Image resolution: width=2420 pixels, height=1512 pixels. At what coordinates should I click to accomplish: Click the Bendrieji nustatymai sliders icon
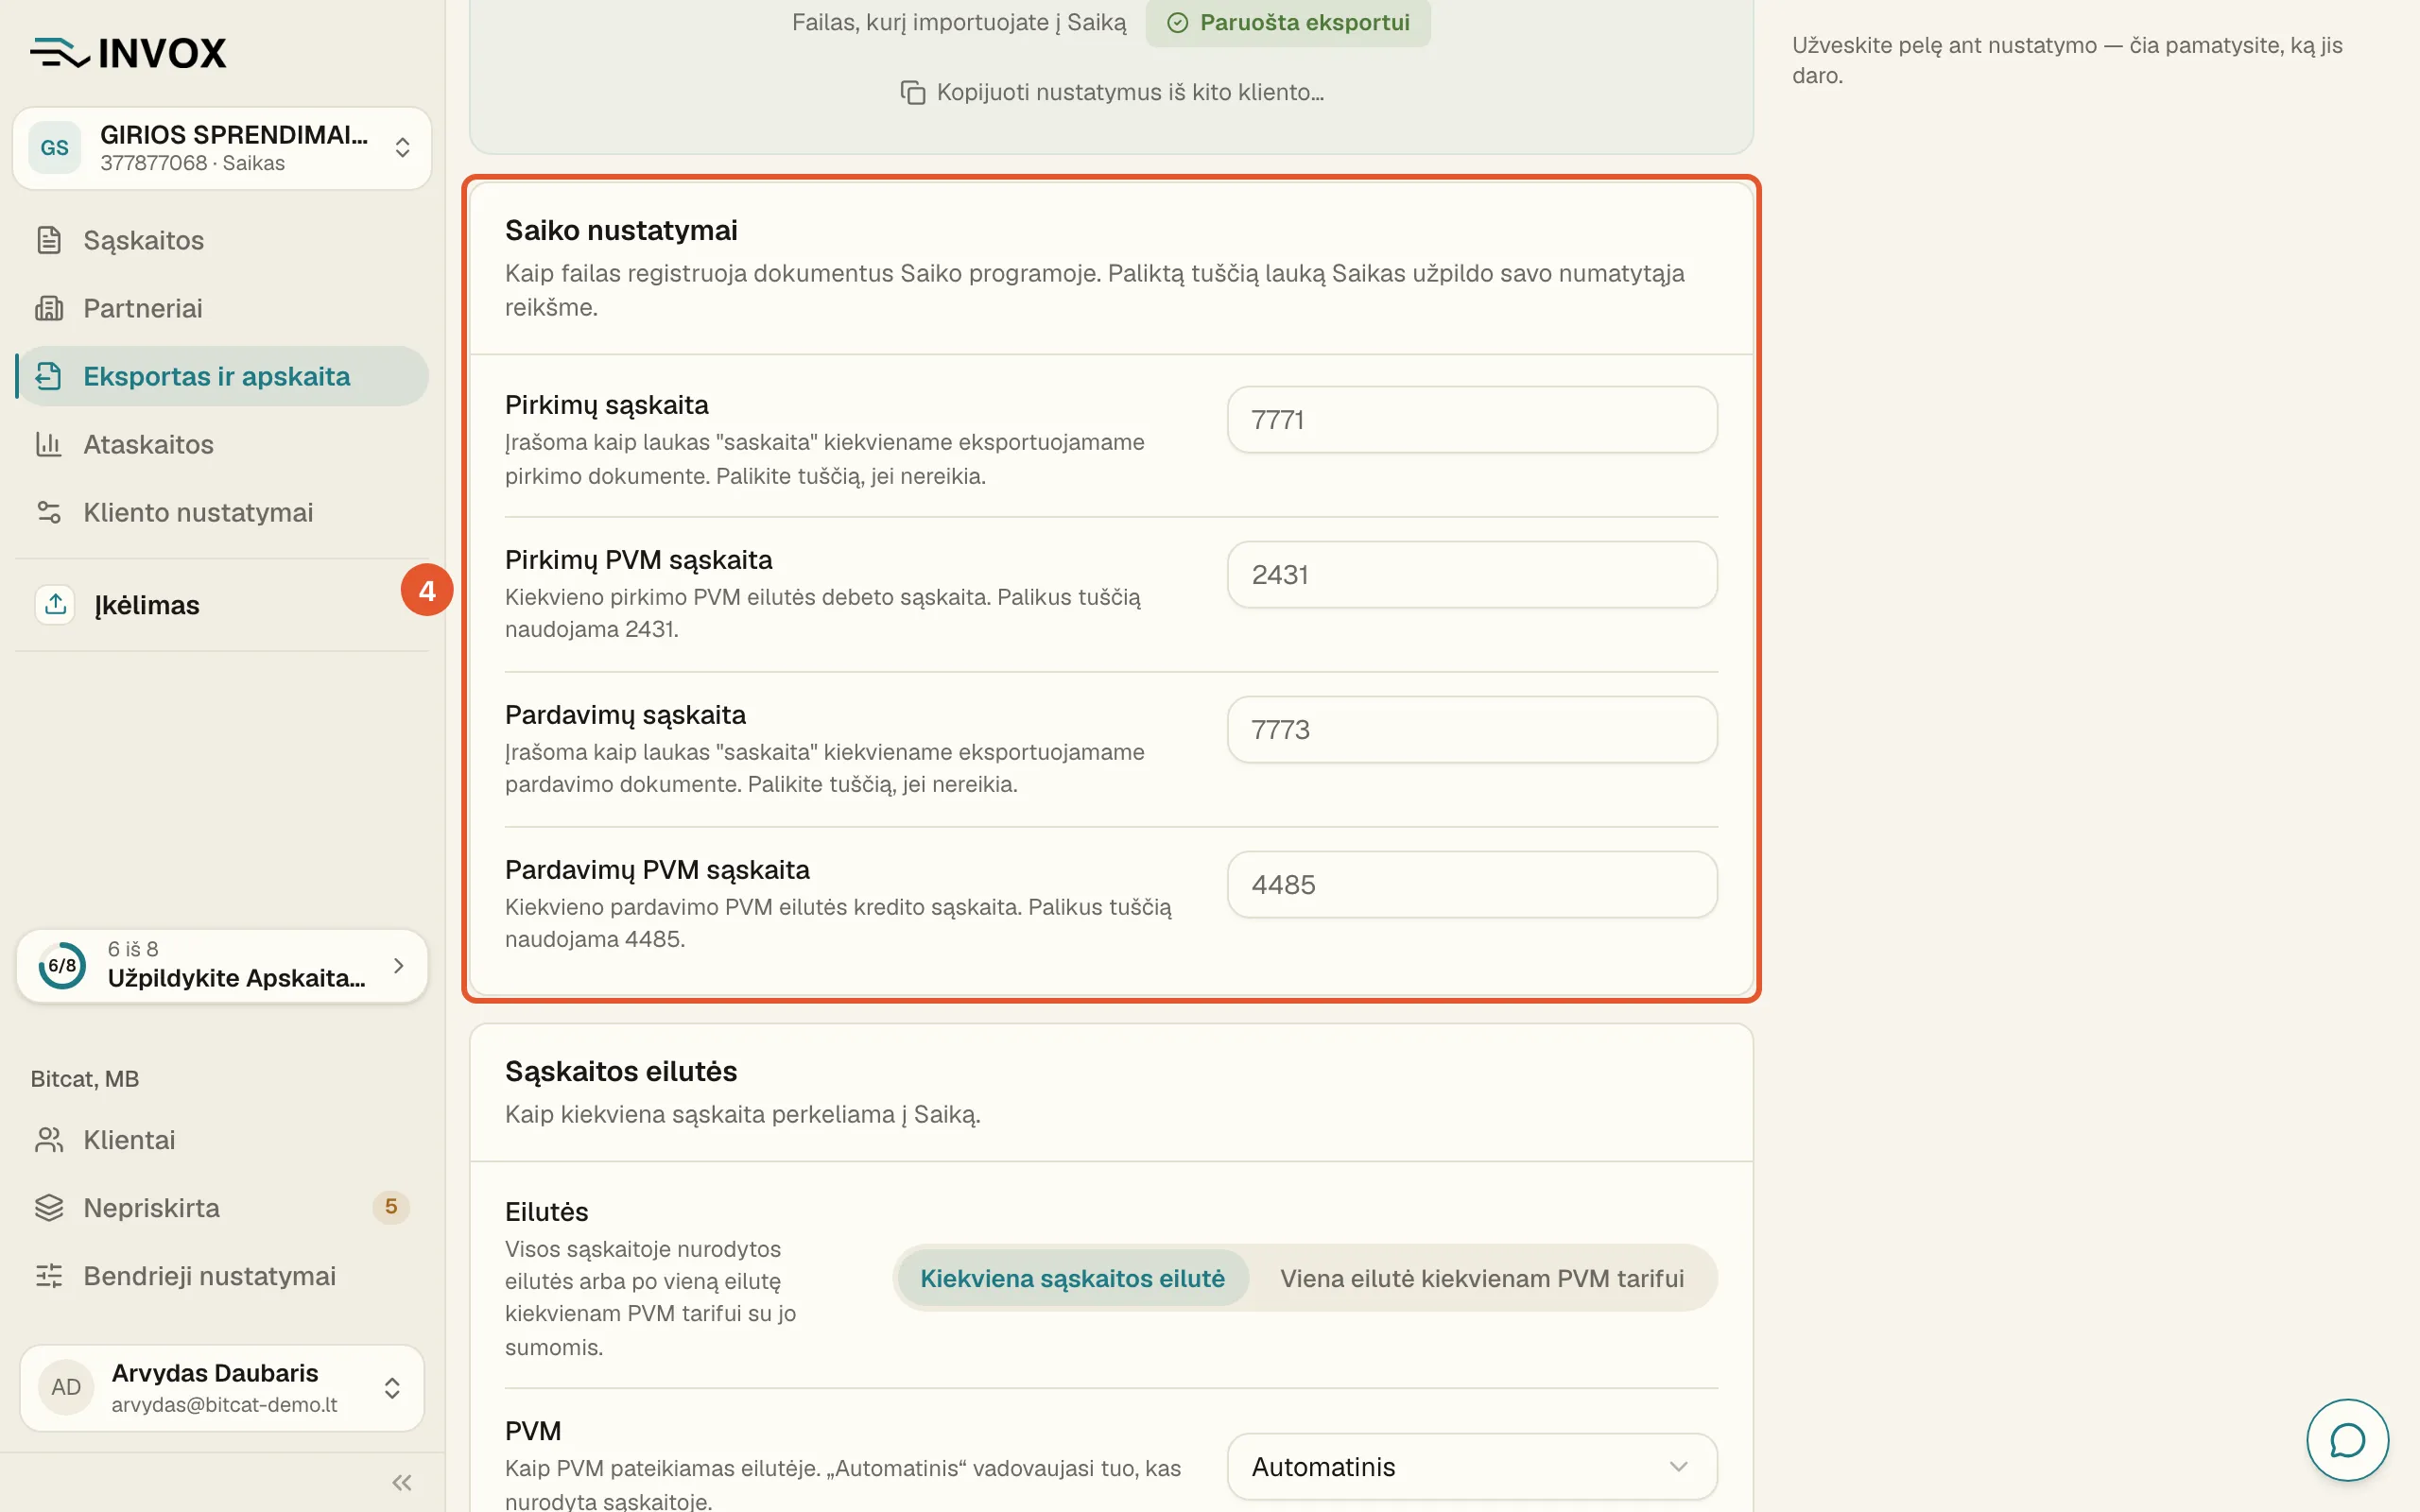point(49,1276)
